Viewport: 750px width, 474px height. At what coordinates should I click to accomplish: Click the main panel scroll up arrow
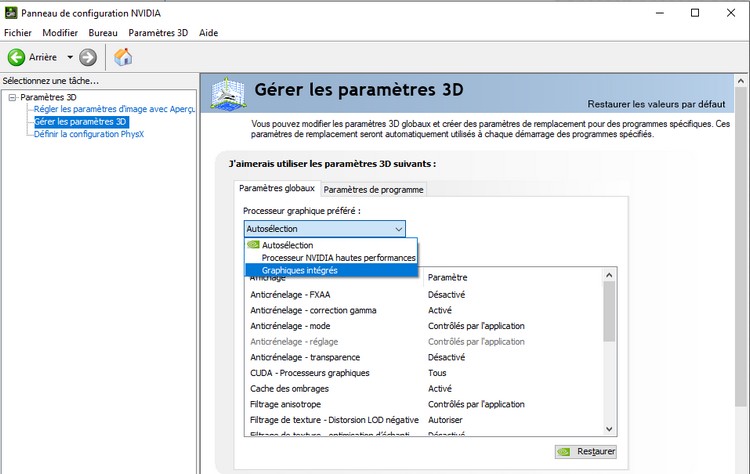tap(740, 81)
